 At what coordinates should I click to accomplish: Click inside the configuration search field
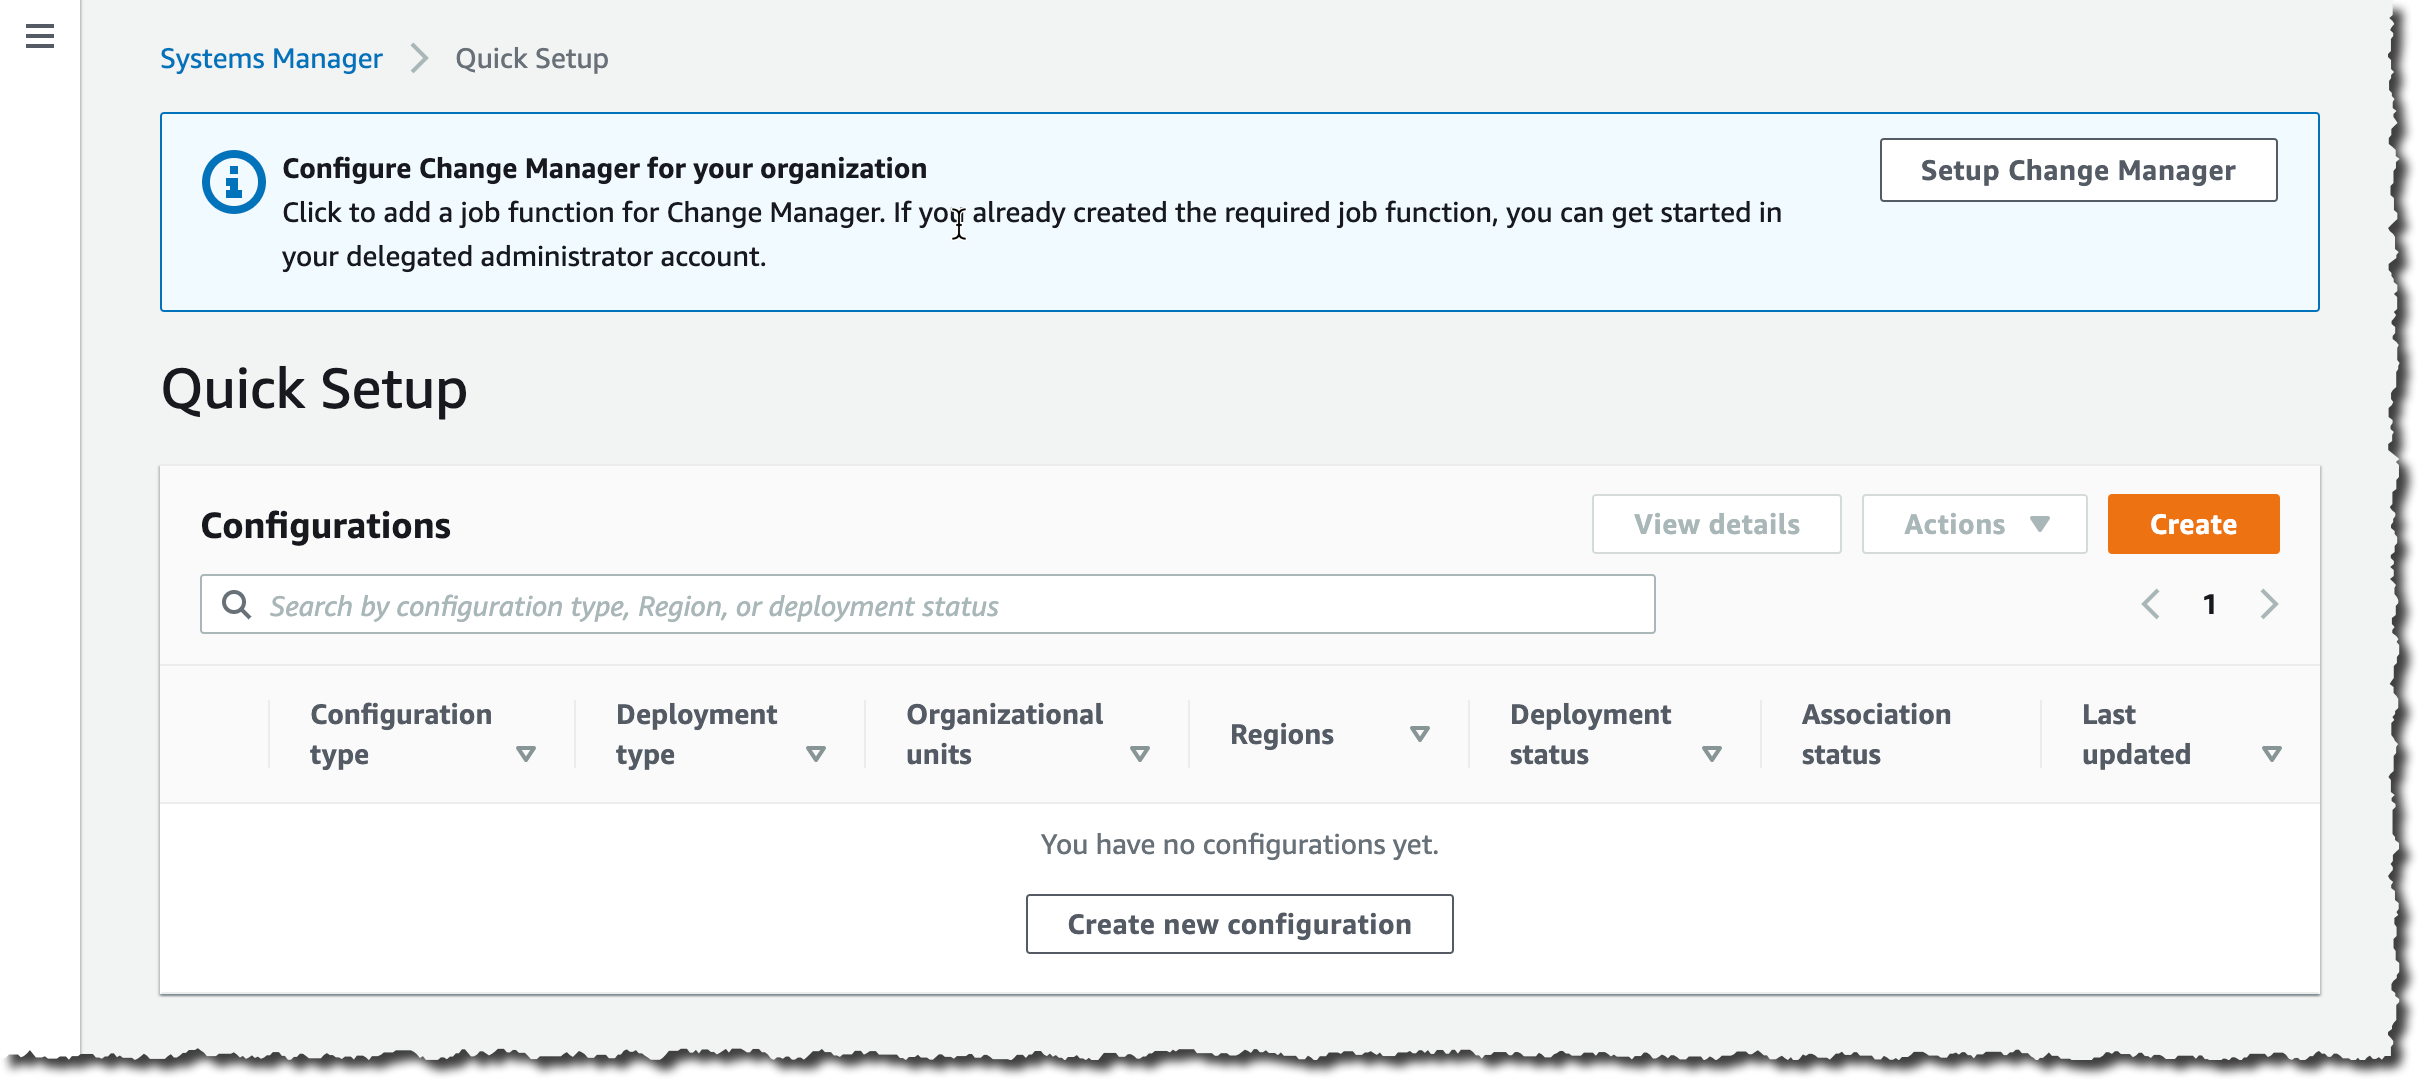pyautogui.click(x=800, y=604)
